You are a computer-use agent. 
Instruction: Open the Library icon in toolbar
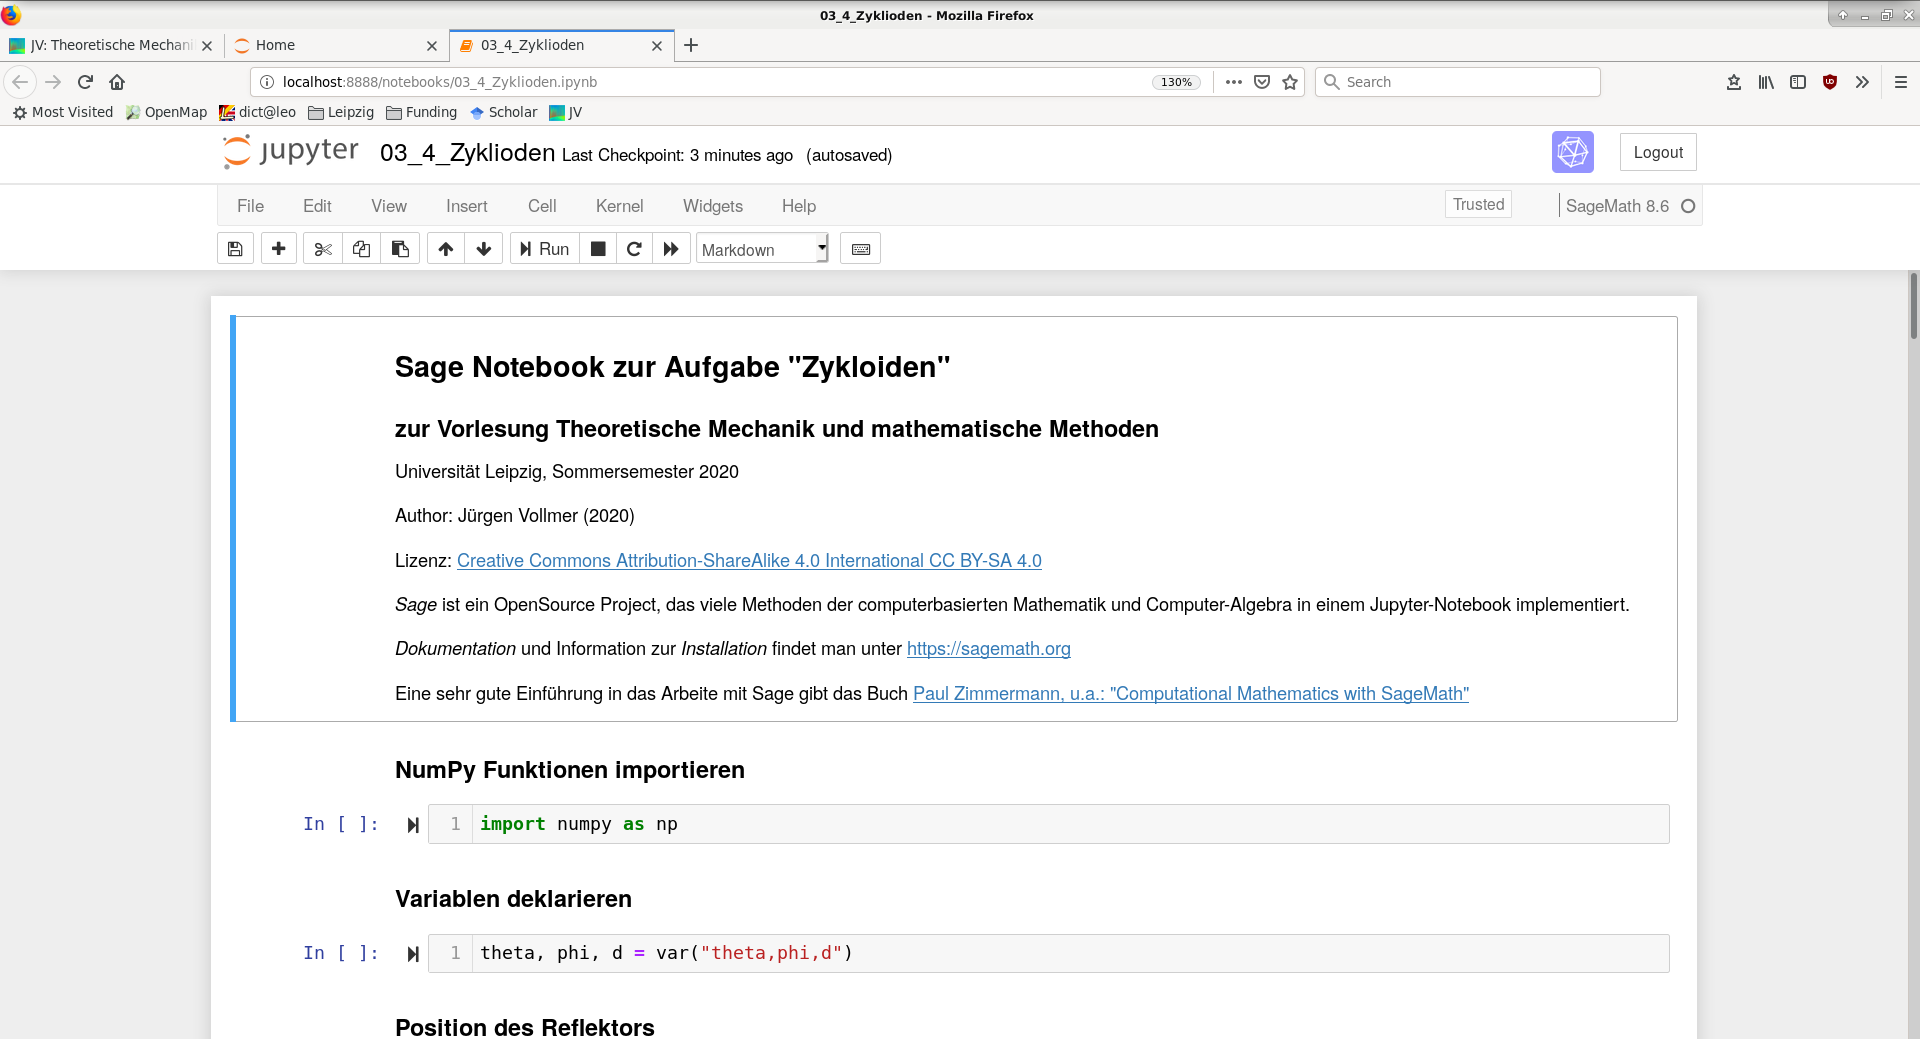(1766, 82)
